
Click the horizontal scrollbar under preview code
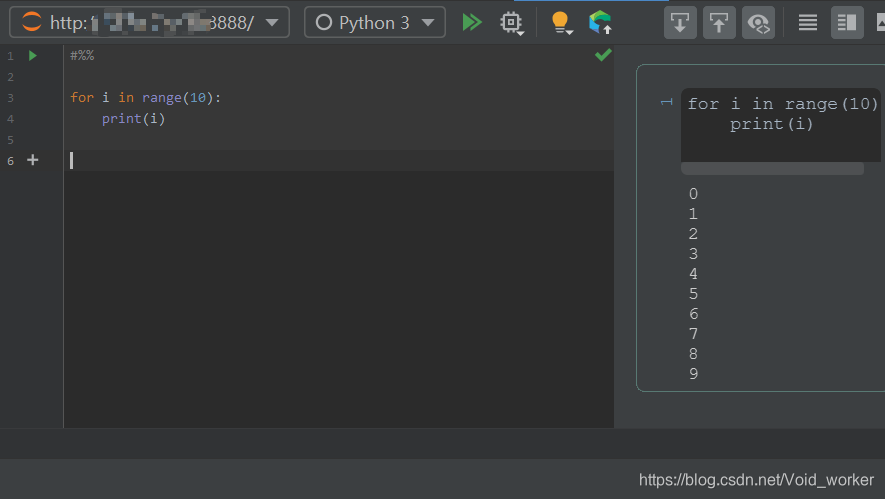pos(772,168)
